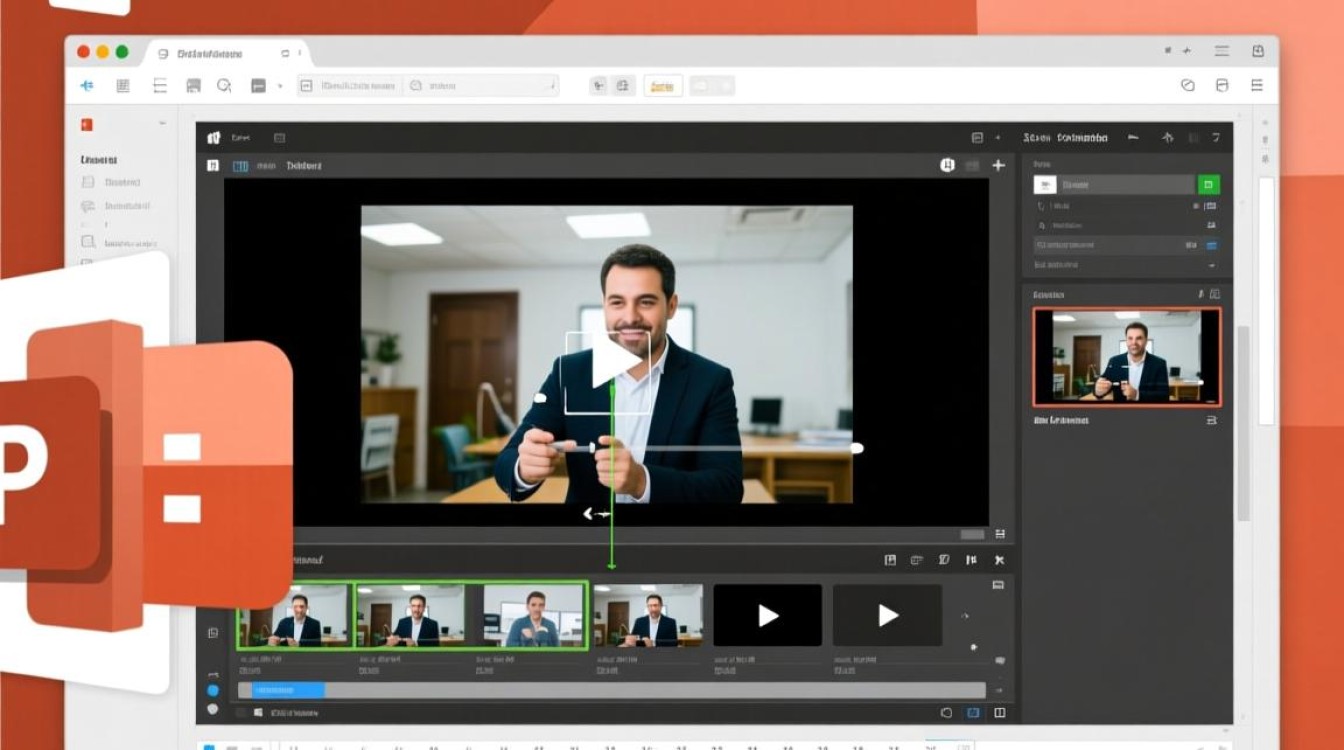Expand the dropdown arrow in the right properties panel
The width and height of the screenshot is (1344, 750).
(x=1212, y=266)
